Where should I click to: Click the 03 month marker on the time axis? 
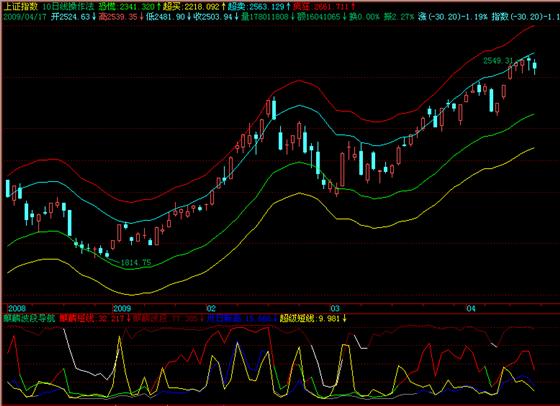point(335,308)
